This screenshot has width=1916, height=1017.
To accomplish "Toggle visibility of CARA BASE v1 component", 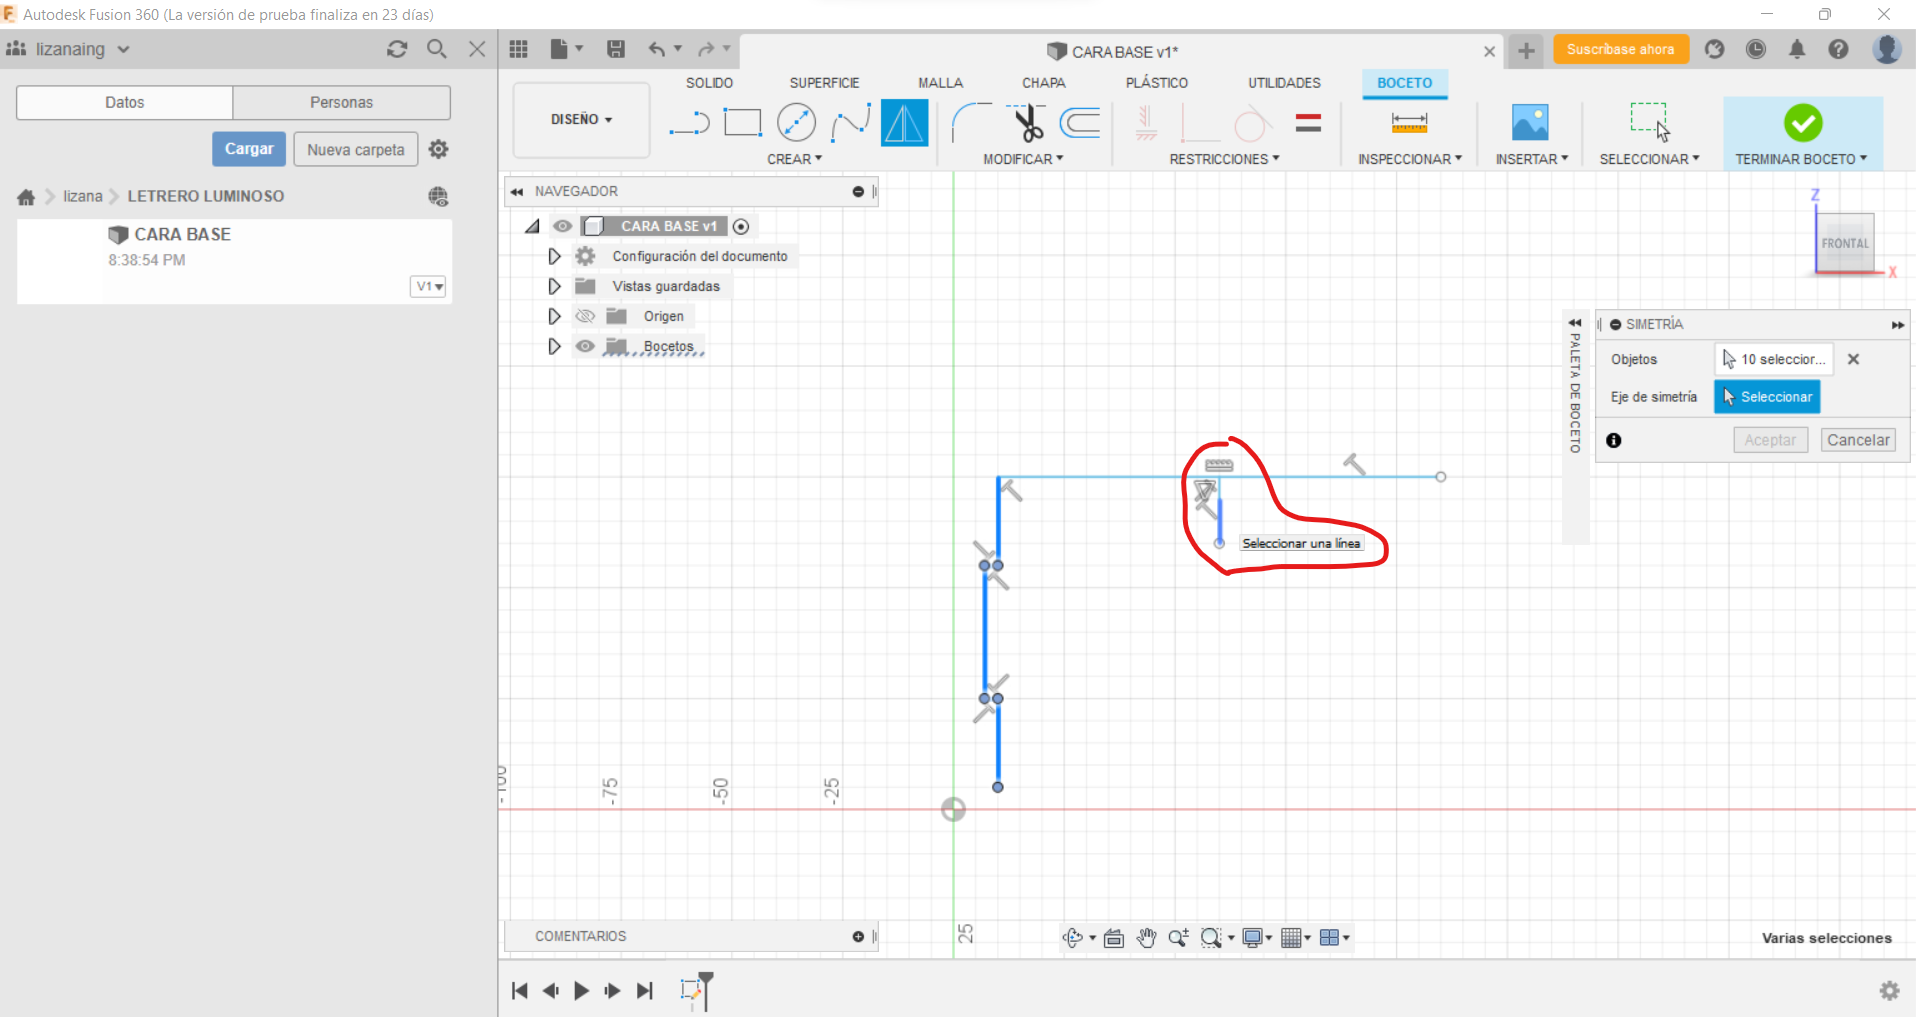I will (x=563, y=226).
